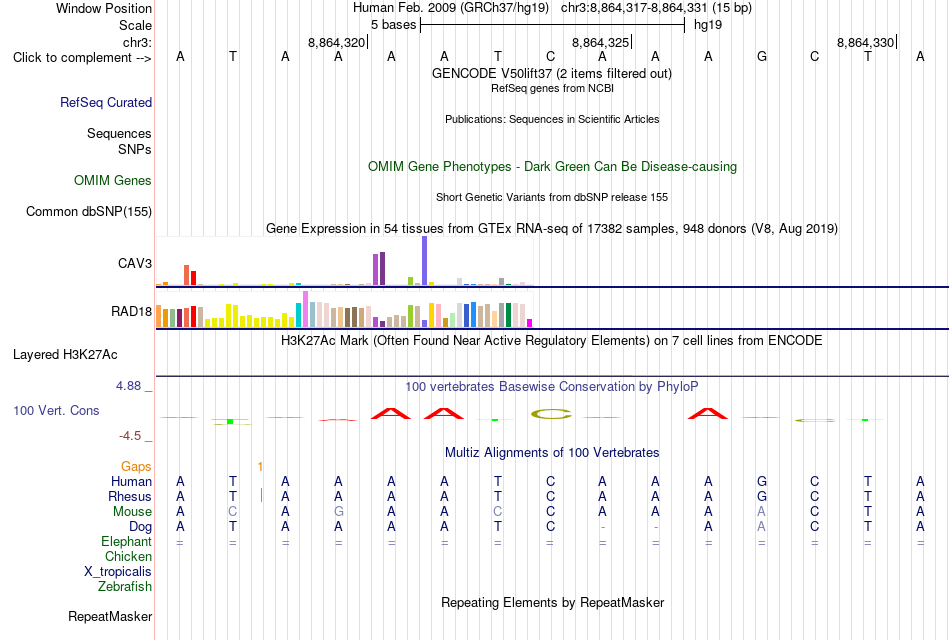Click the gap count '1' in Gaps row
950x640 pixels.
[x=260, y=466]
